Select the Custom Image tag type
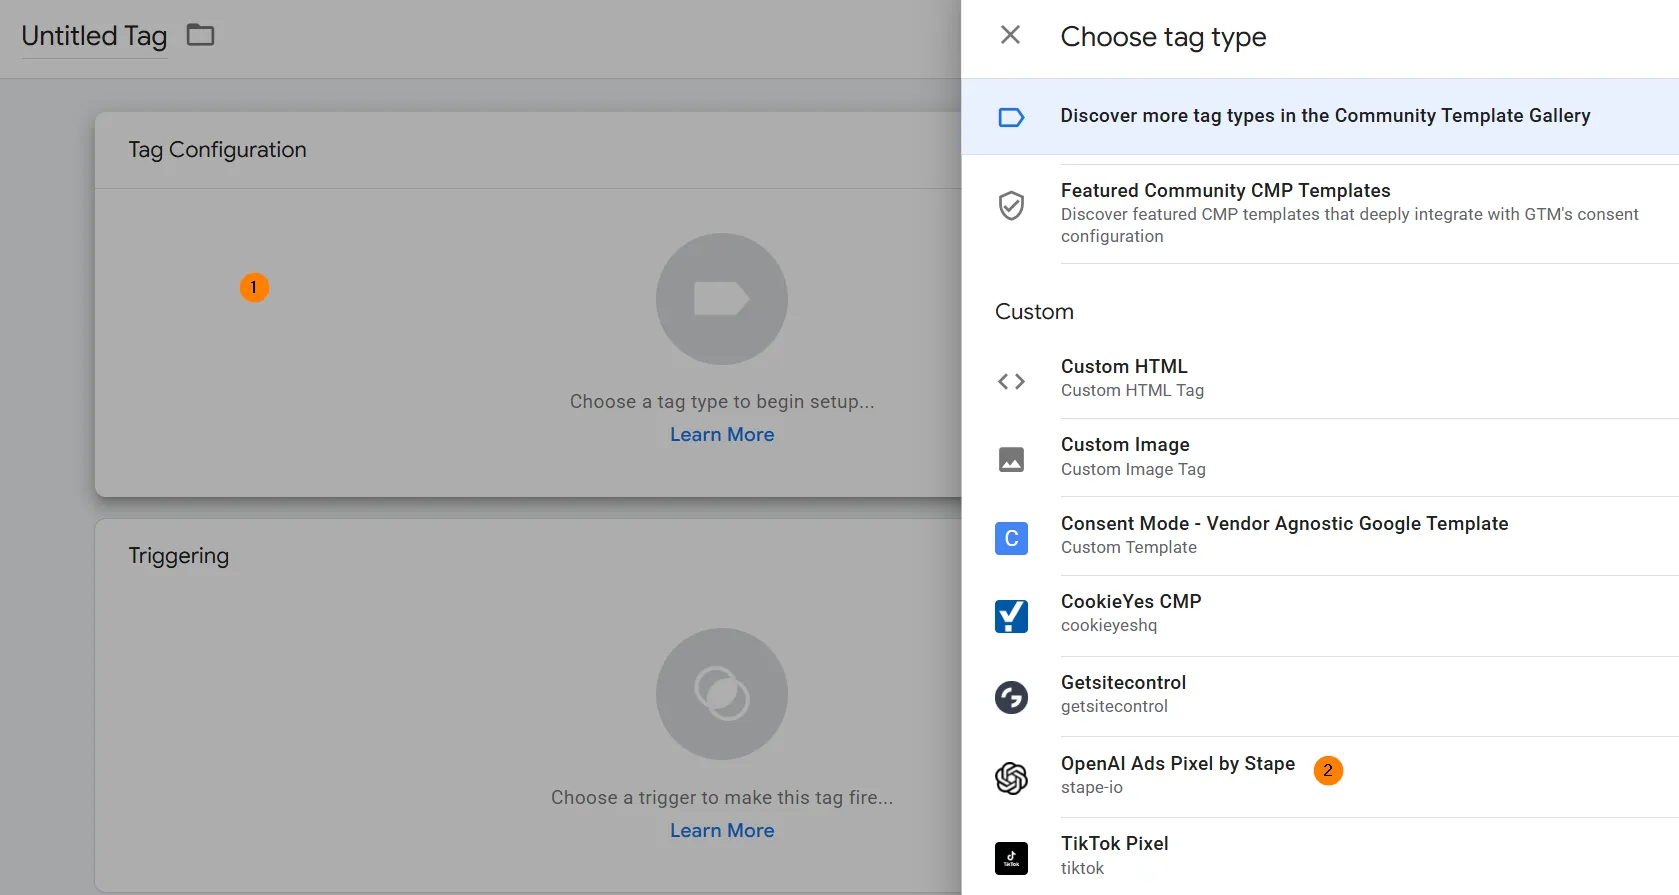This screenshot has height=895, width=1679. [x=1320, y=458]
